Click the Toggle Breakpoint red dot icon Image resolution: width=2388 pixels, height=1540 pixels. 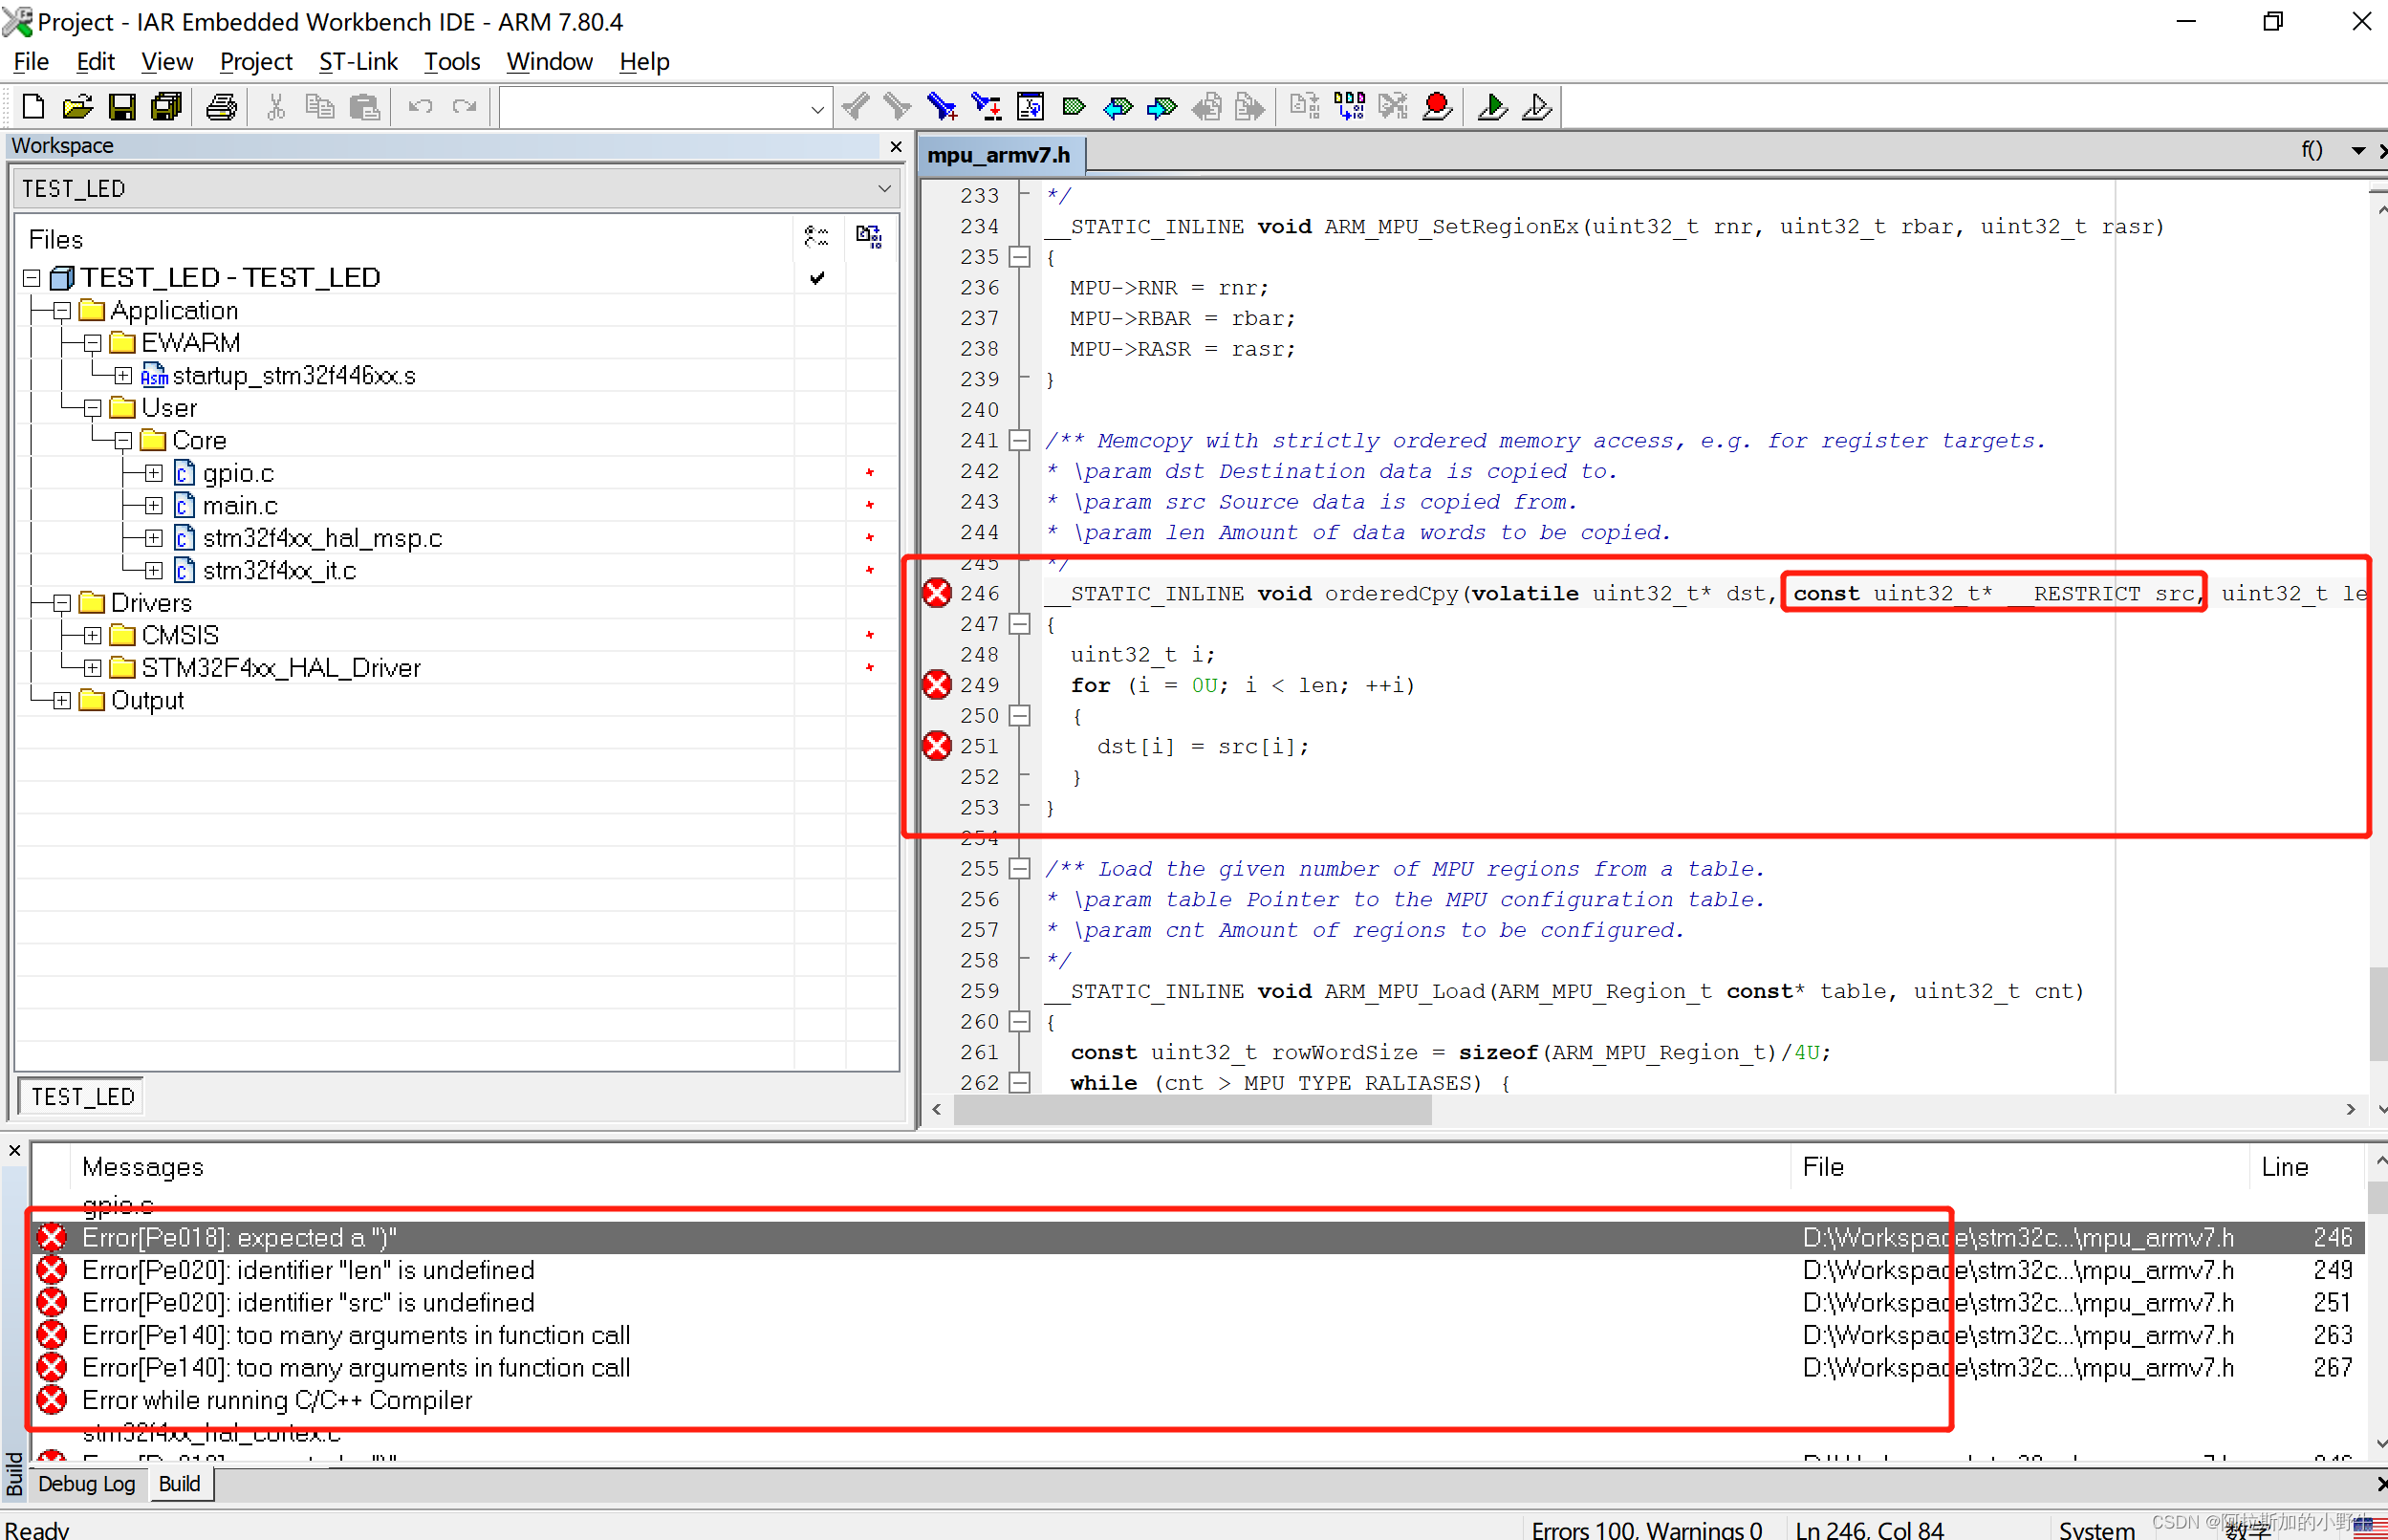tap(1437, 106)
